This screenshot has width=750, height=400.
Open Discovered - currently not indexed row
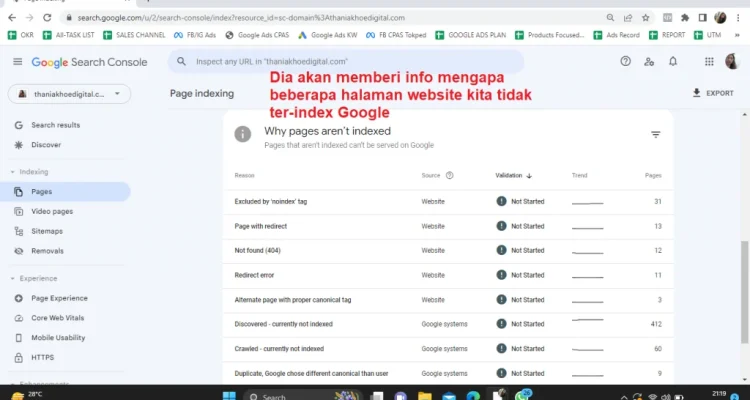448,324
